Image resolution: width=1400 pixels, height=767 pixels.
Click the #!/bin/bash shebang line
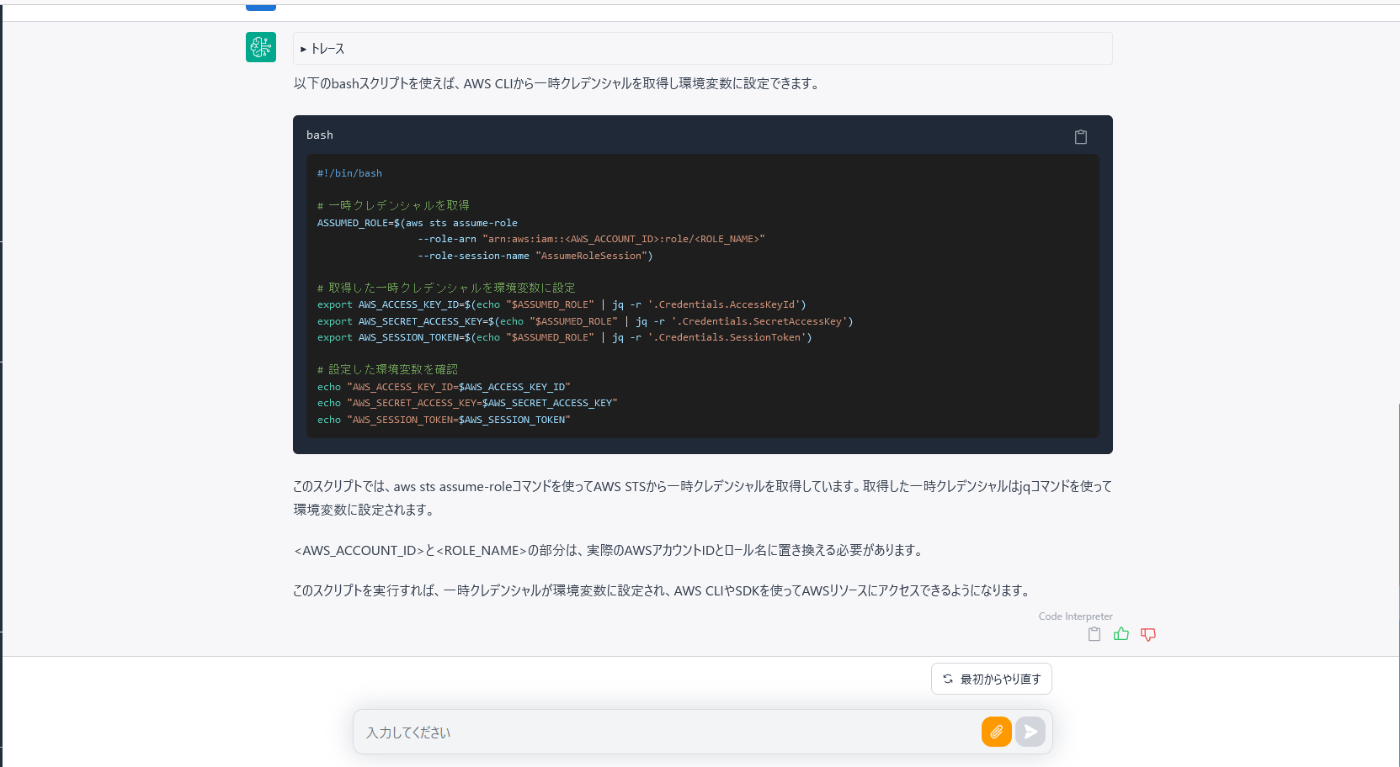(349, 173)
